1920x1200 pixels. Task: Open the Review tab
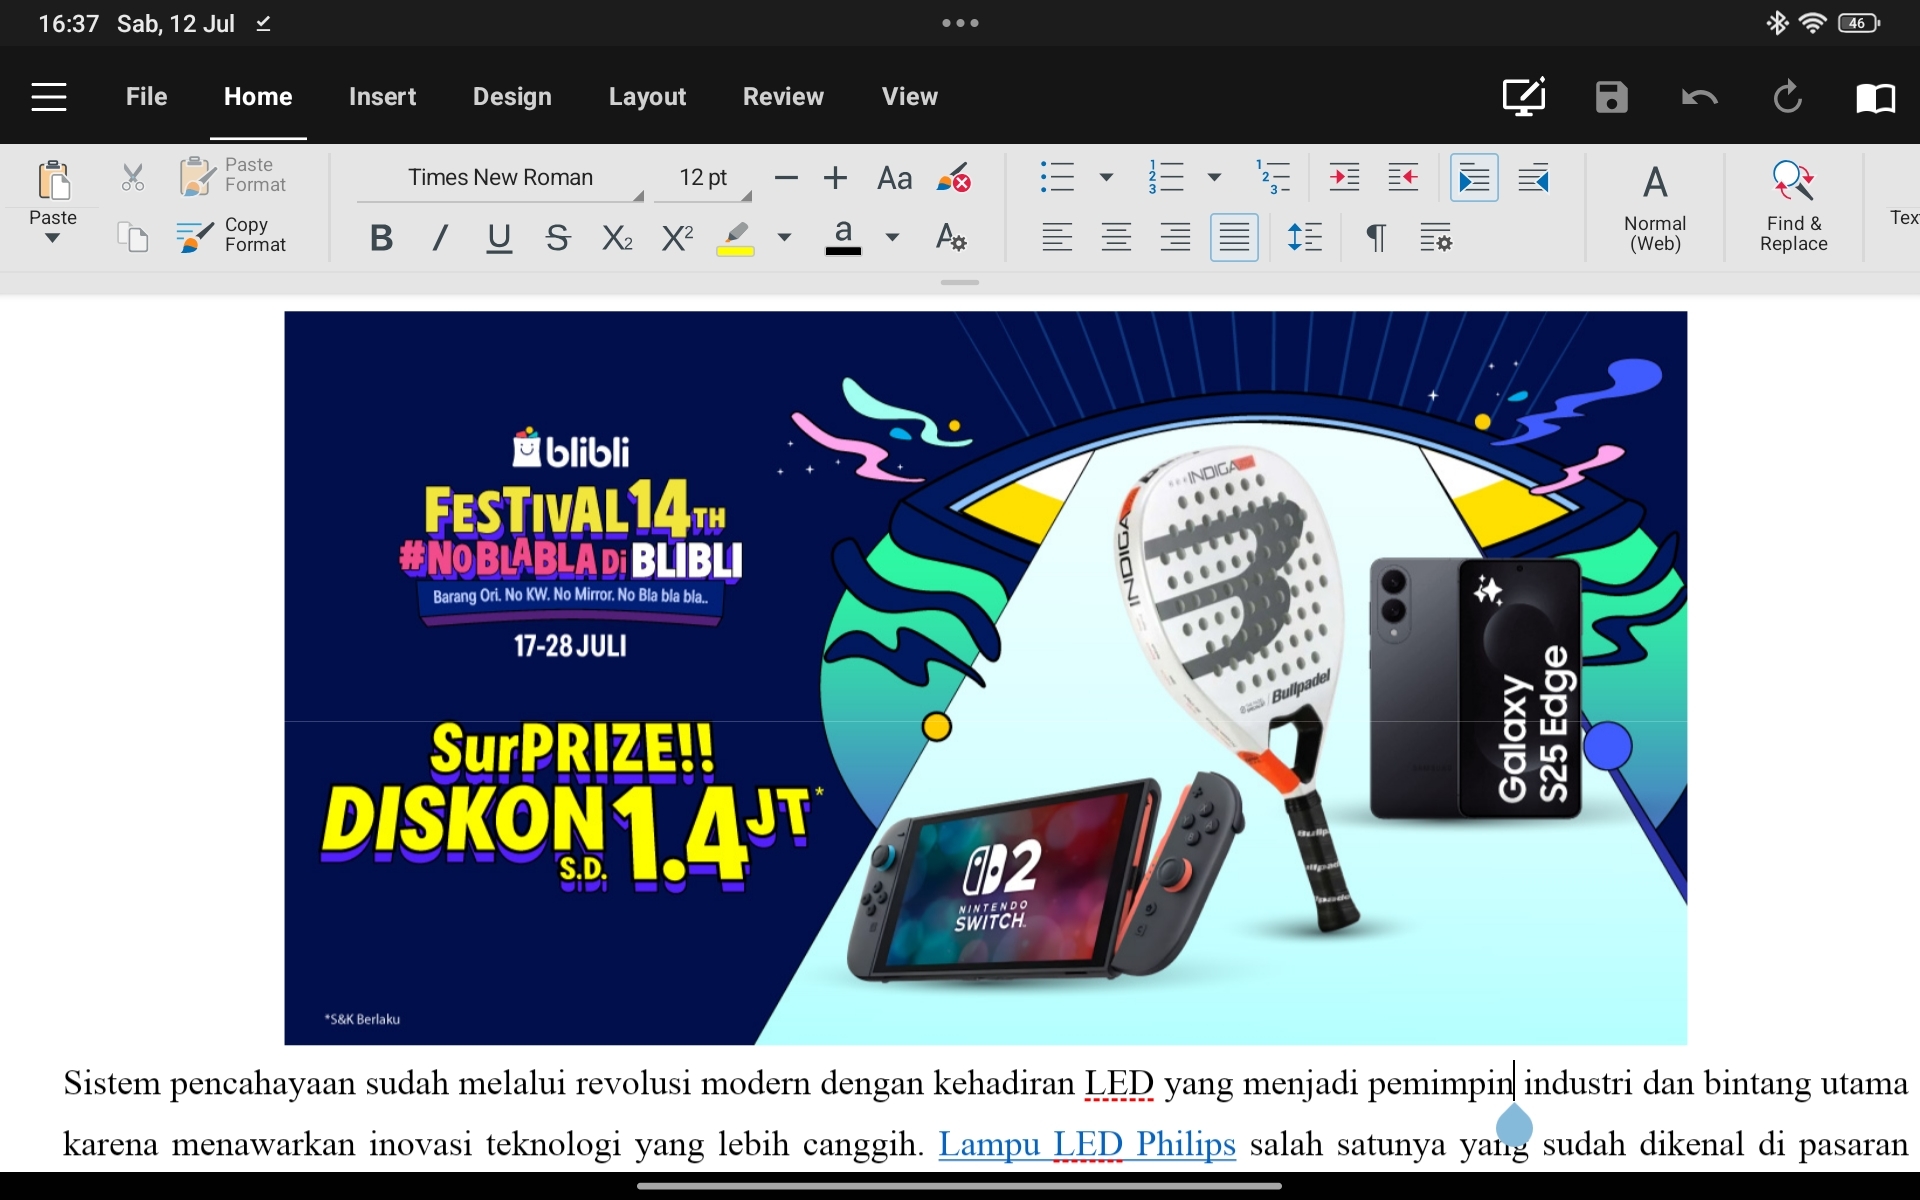(x=783, y=97)
